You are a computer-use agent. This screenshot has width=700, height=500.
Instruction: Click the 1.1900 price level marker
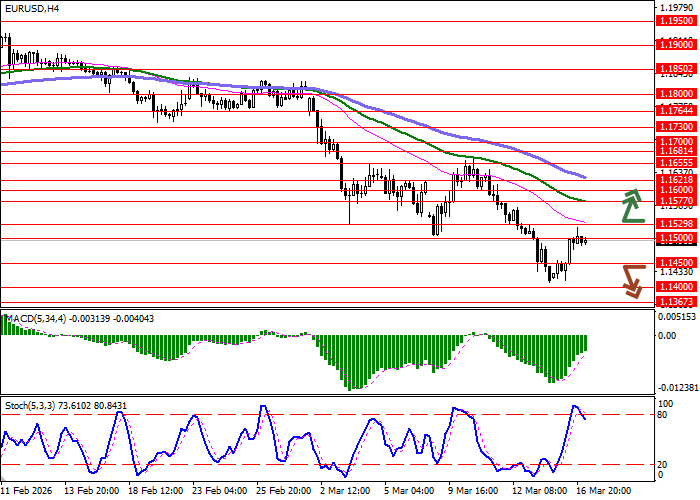676,45
